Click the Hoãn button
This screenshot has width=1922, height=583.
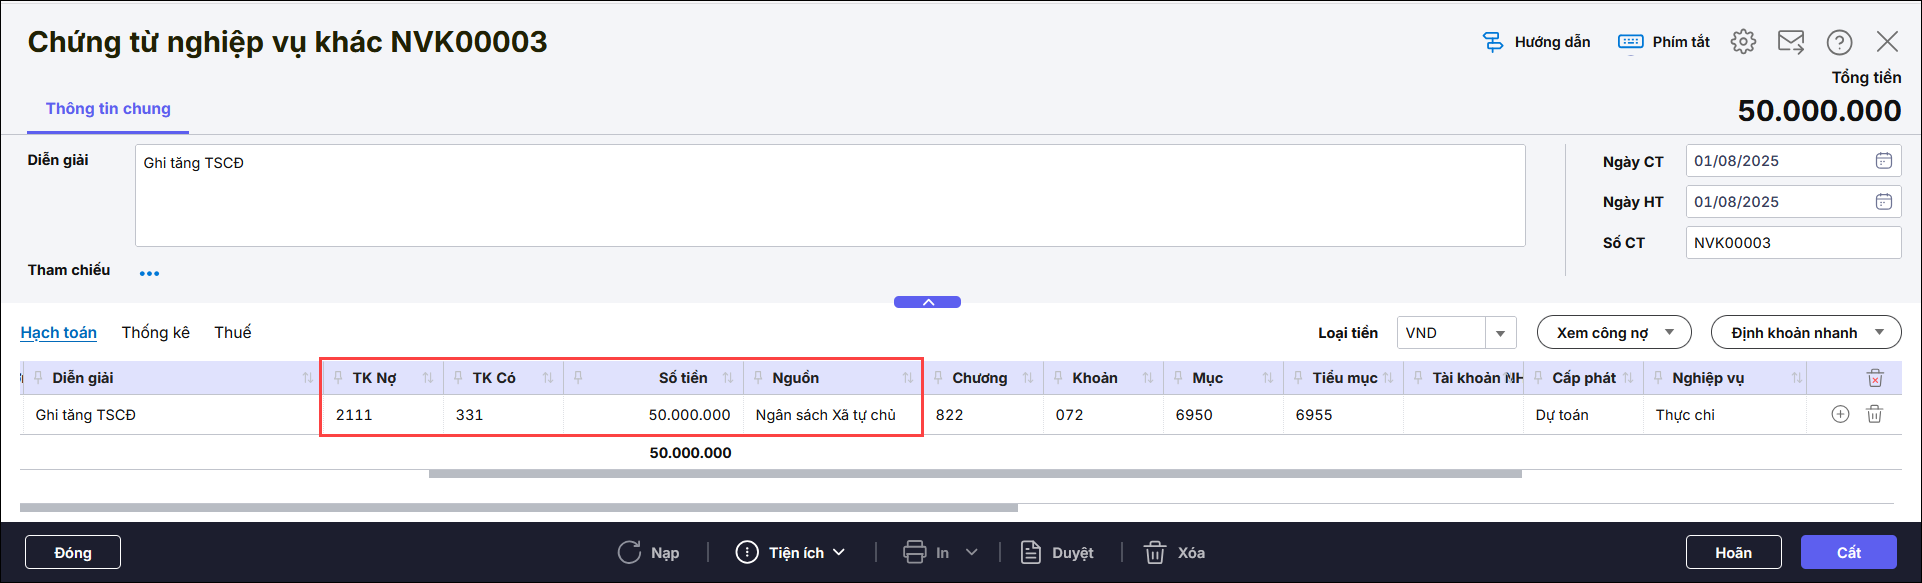click(x=1733, y=552)
